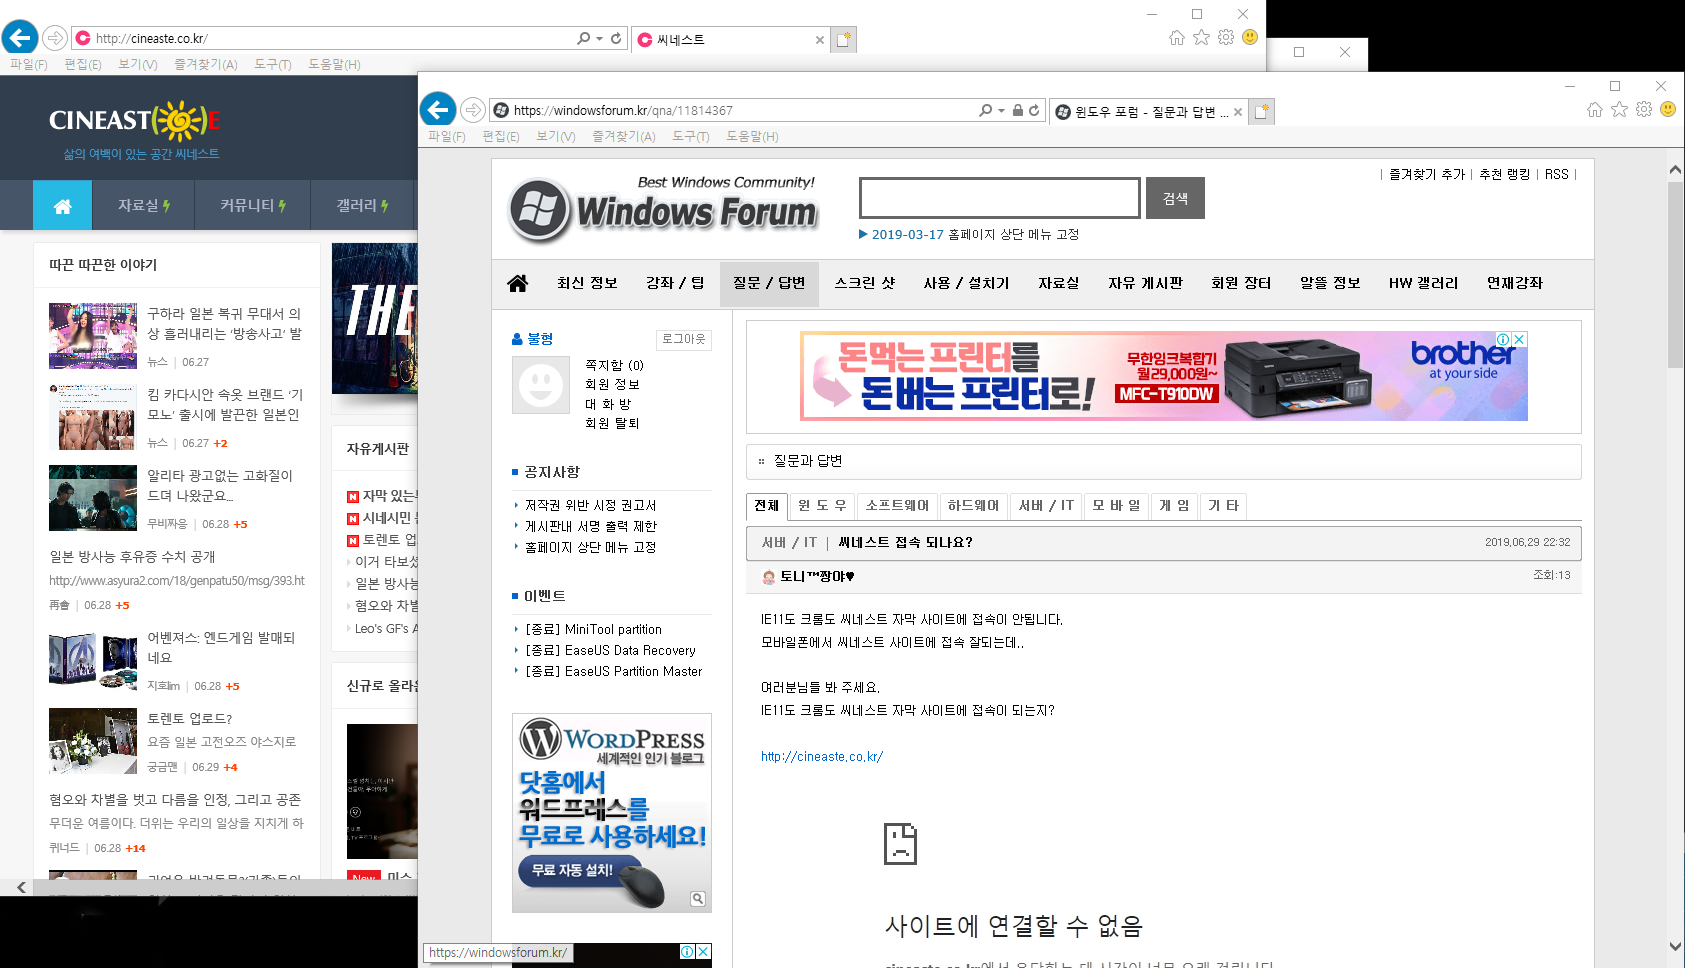Click the 로그아웃 button

[684, 339]
